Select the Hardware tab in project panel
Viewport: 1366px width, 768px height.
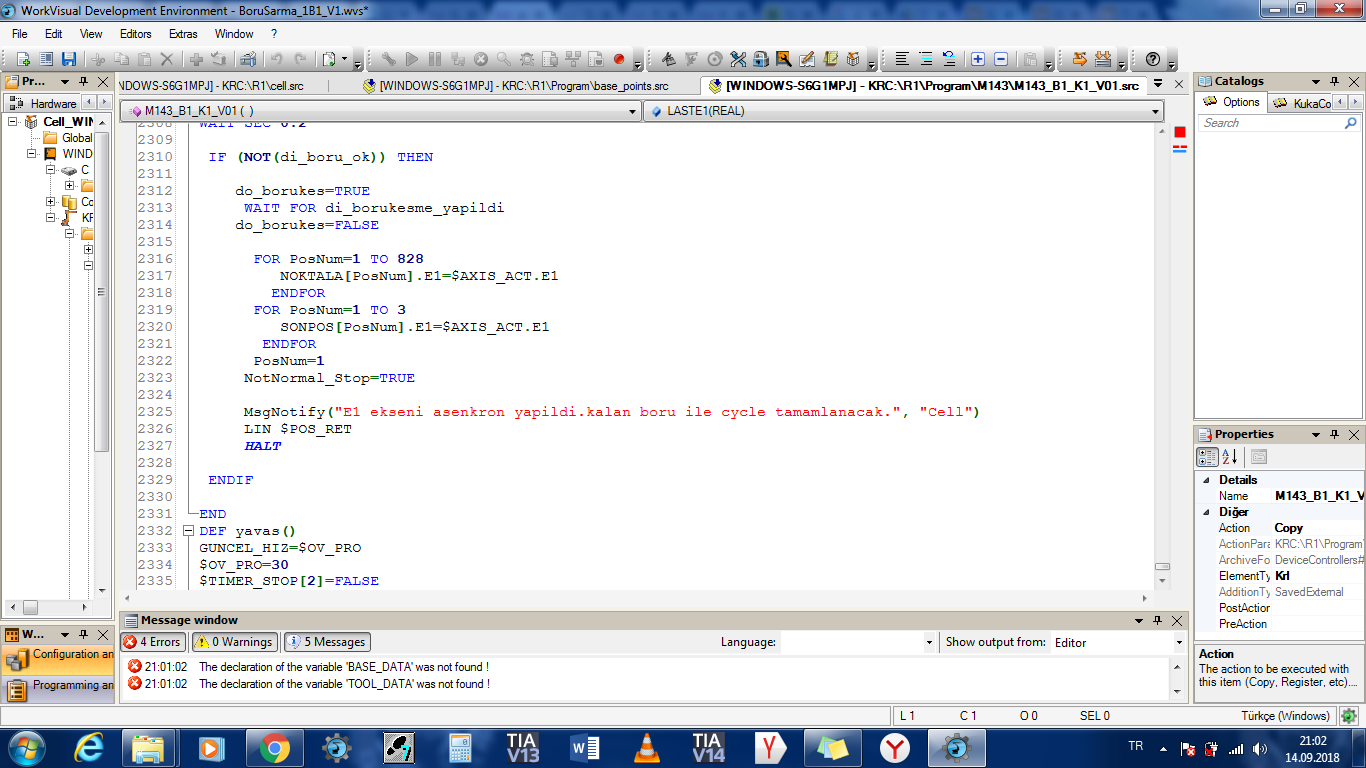43,103
